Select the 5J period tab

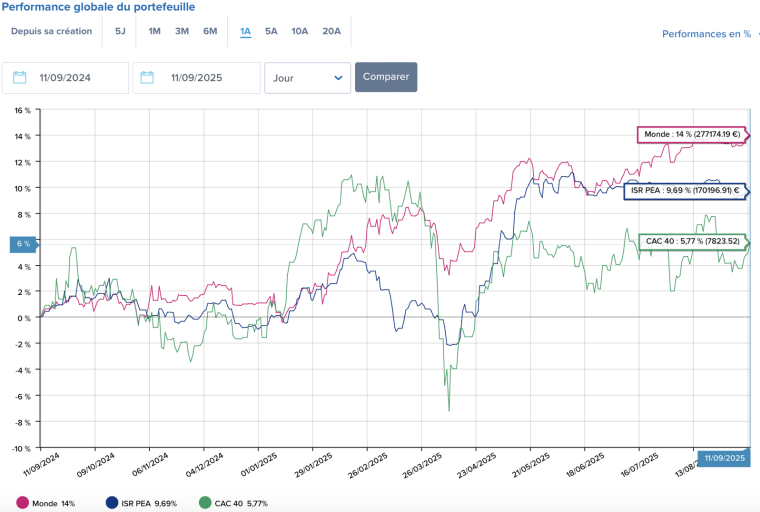[120, 31]
